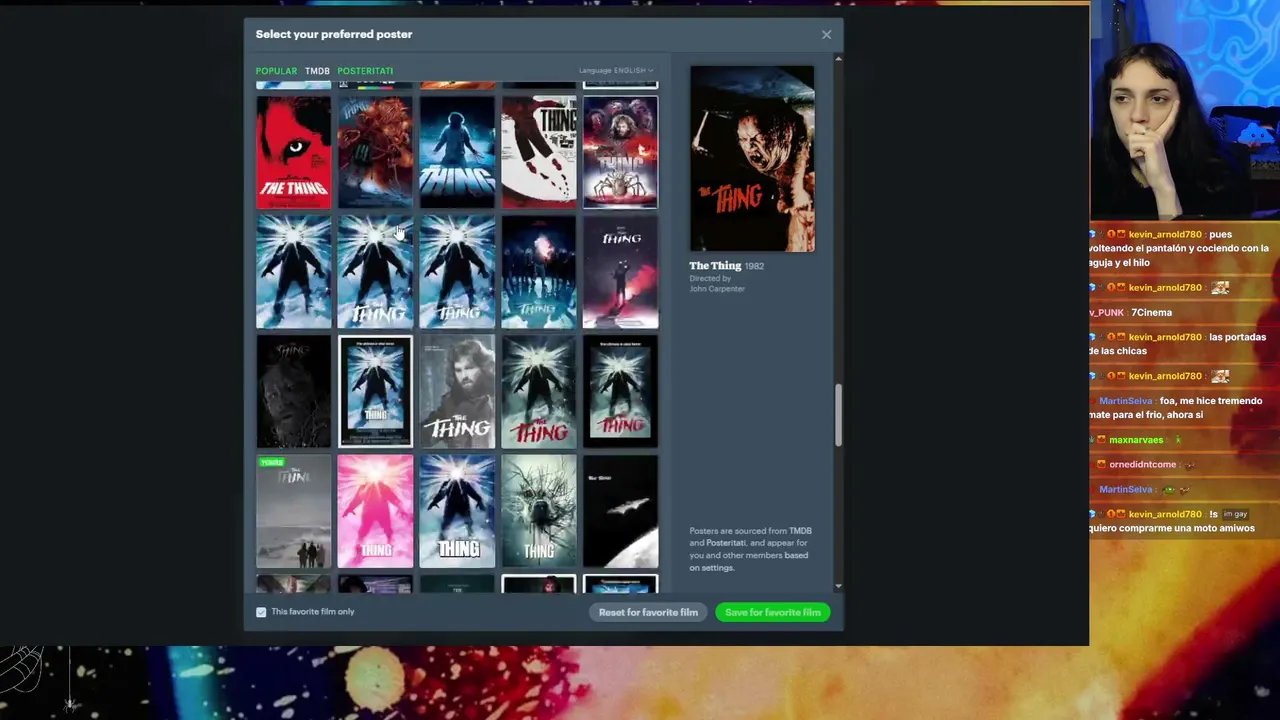Image resolution: width=1280 pixels, height=720 pixels.
Task: Click 'Save for favorite film' button
Action: pos(773,612)
